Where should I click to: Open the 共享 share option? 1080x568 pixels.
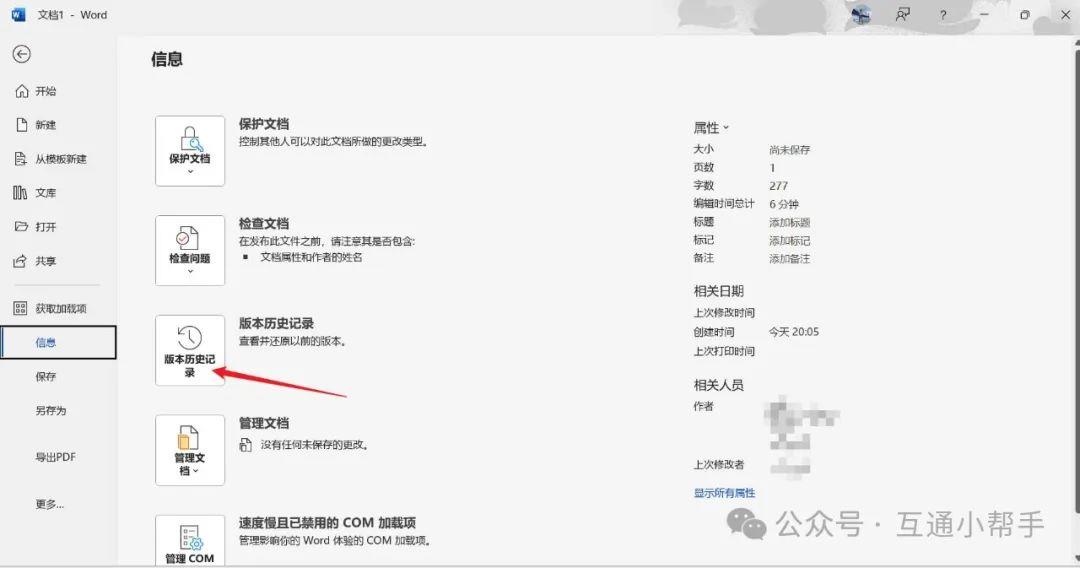tap(46, 261)
